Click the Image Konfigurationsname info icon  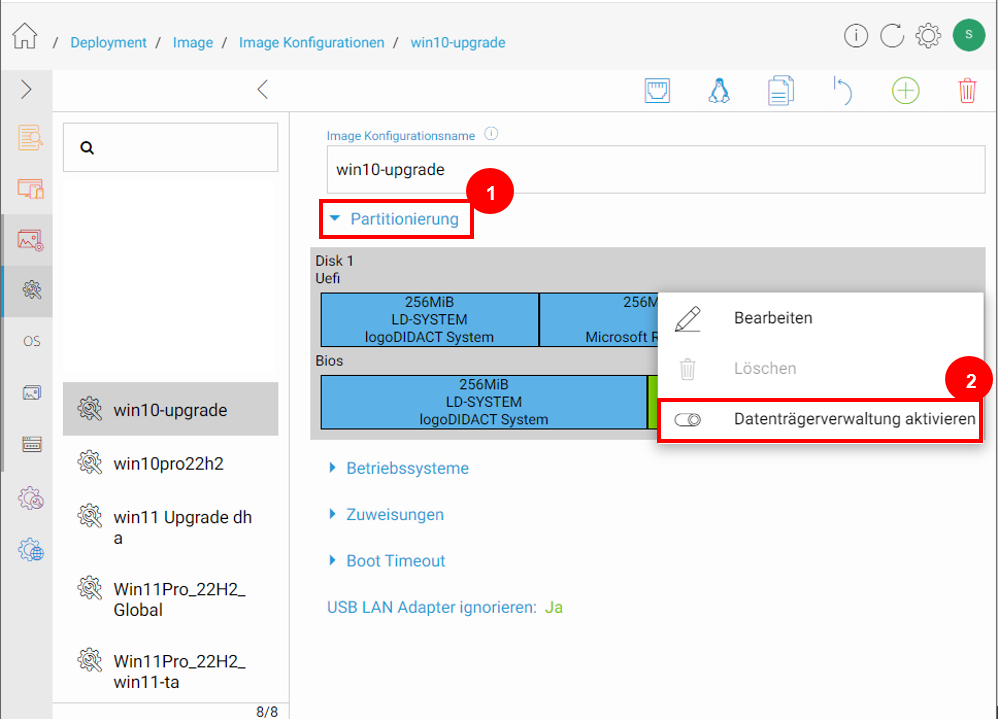[x=491, y=134]
